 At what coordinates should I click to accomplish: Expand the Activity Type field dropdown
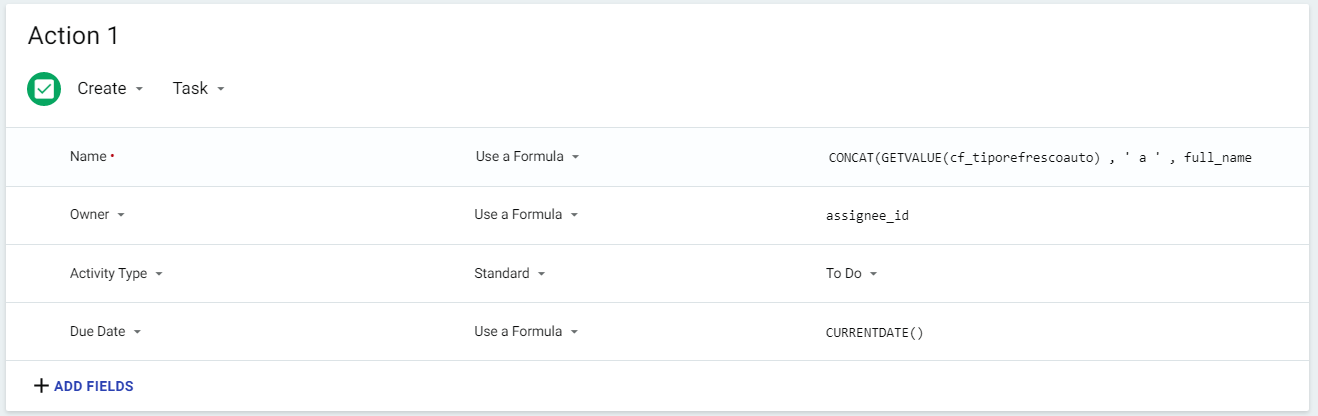pos(116,273)
